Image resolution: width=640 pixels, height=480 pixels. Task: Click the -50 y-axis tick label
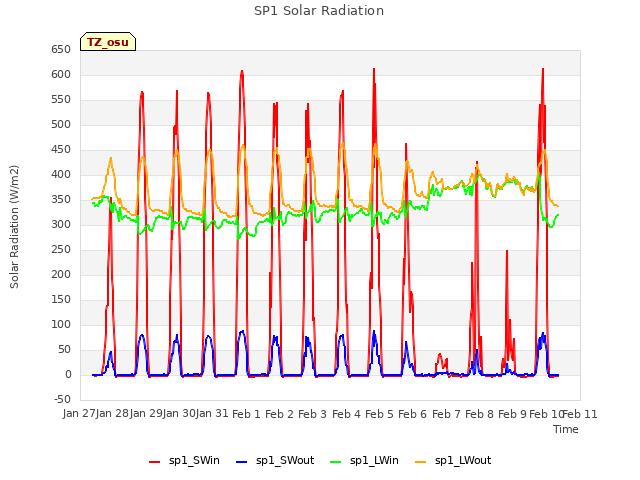[62, 400]
